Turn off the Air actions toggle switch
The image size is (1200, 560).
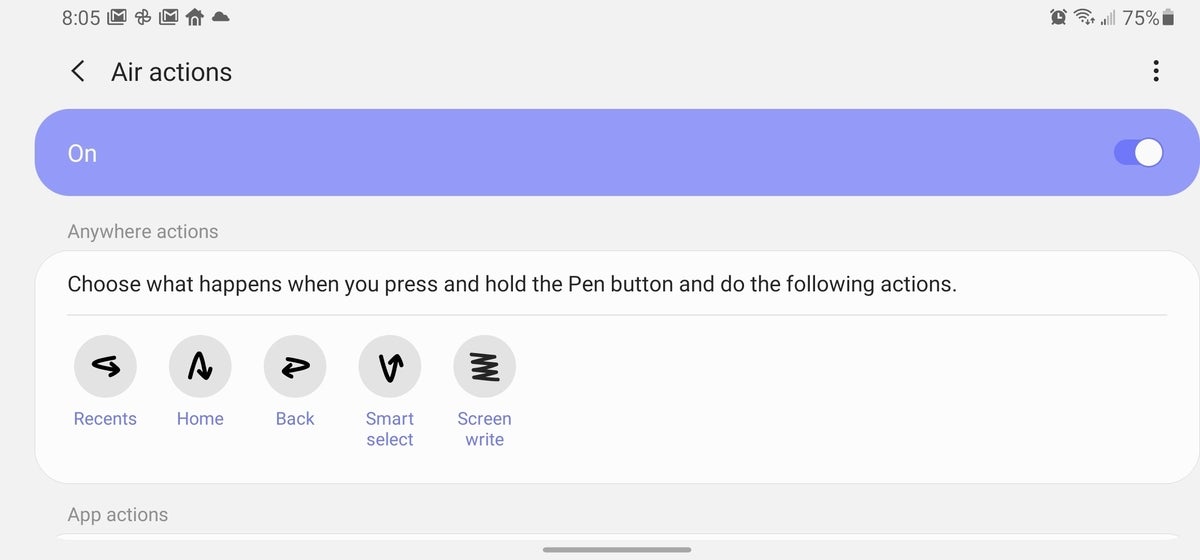click(1138, 152)
